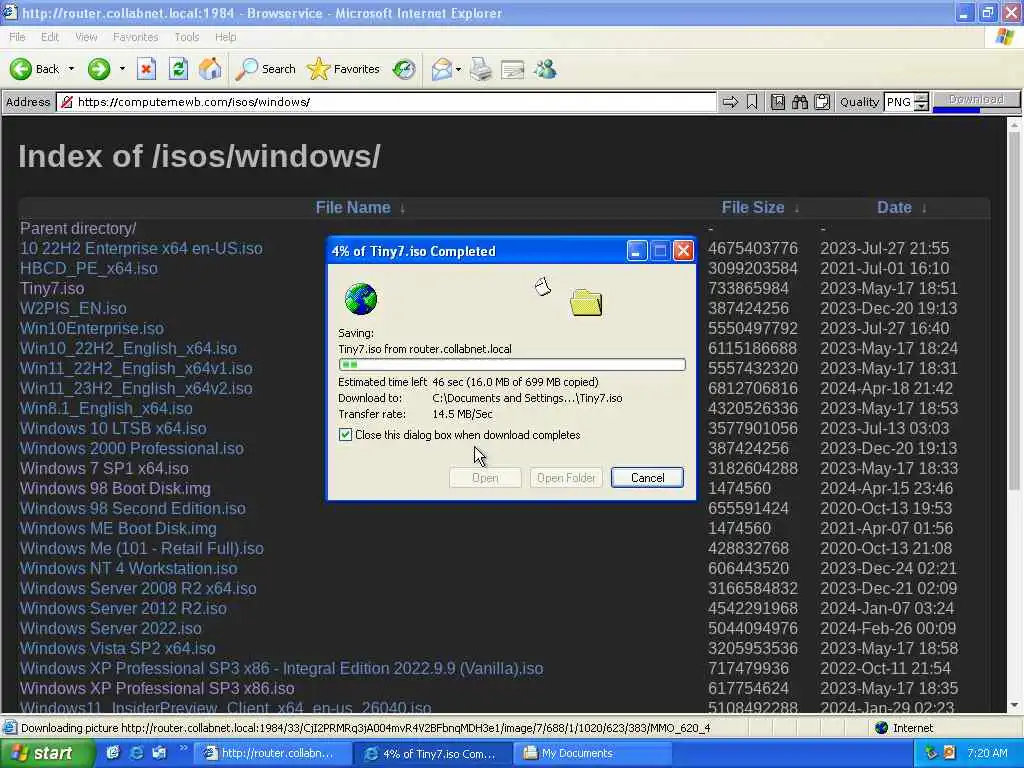Open the HBCD_PE_x64.iso link
1024x768 pixels.
click(89, 268)
